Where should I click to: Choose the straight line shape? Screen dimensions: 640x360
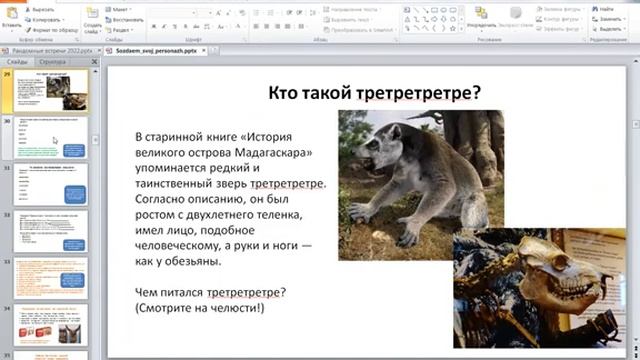point(416,10)
